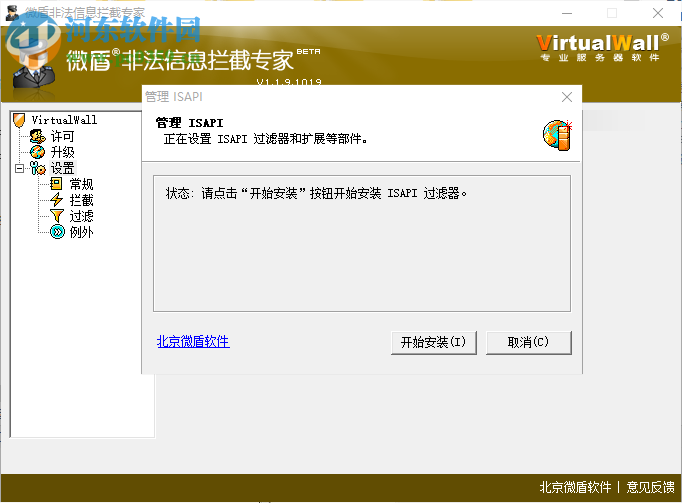The height and width of the screenshot is (503, 682).
Task: Click the VirtualWall logo in the header
Action: tap(602, 47)
